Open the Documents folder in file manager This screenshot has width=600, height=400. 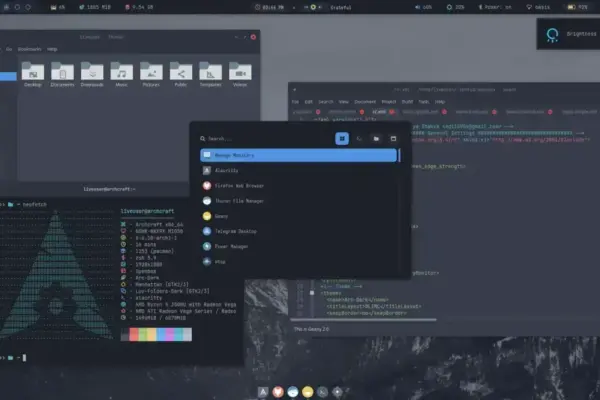tap(62, 74)
